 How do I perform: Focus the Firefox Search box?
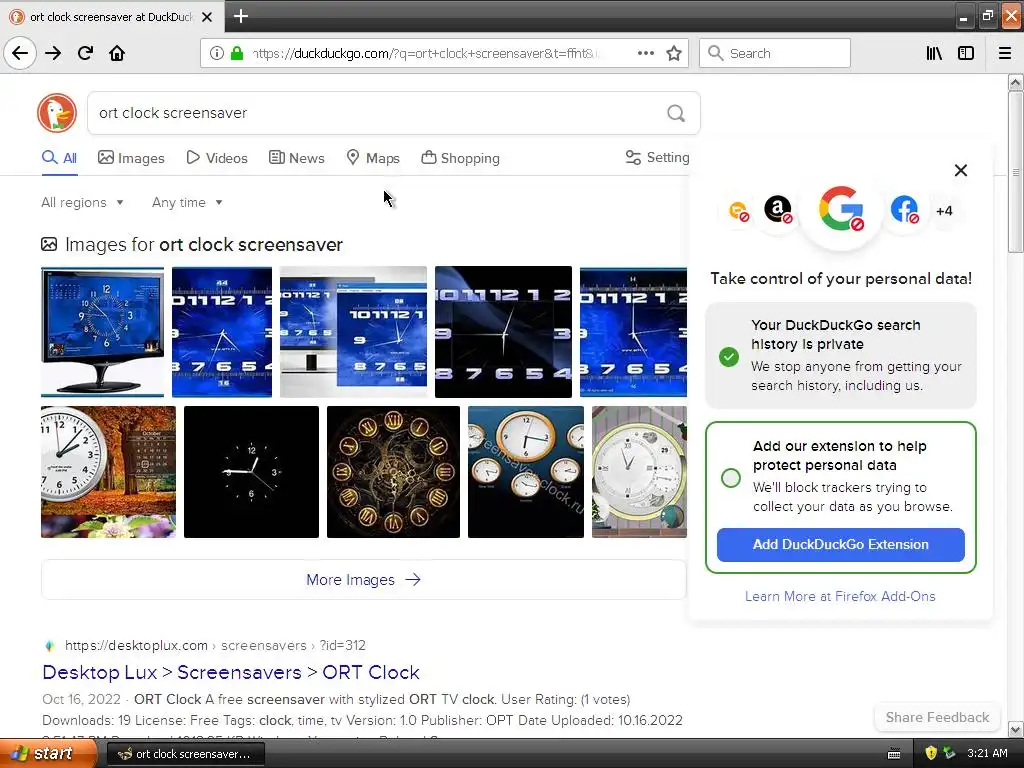[775, 53]
